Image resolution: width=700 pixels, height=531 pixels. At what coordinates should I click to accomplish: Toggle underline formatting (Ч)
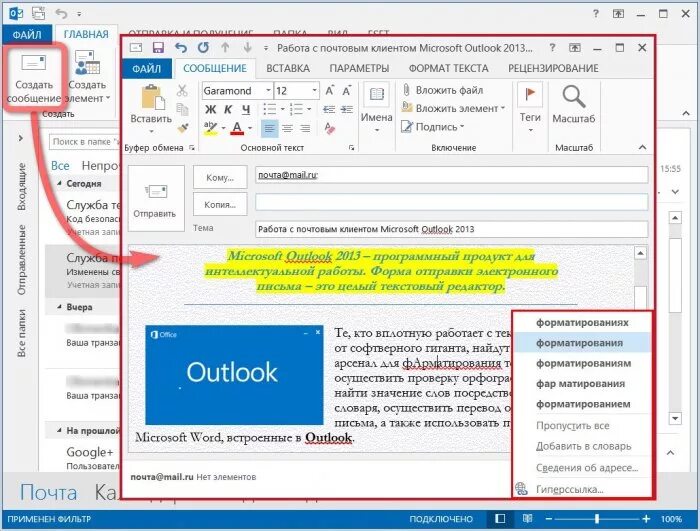pos(246,109)
